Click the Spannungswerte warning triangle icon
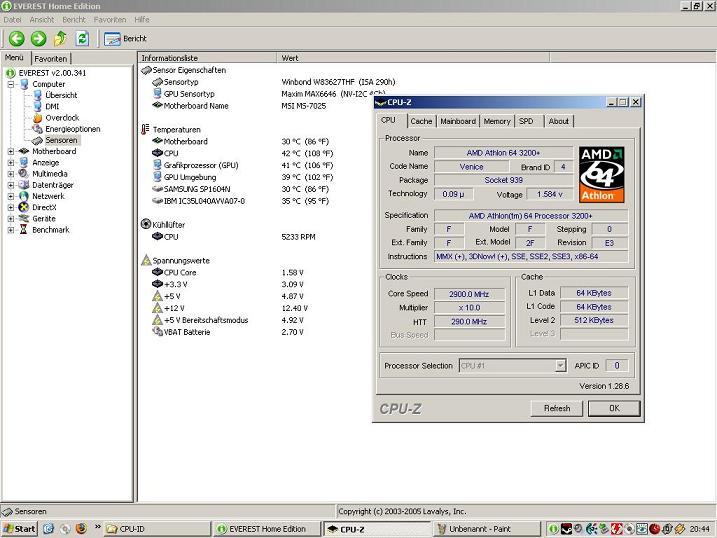 pos(146,260)
